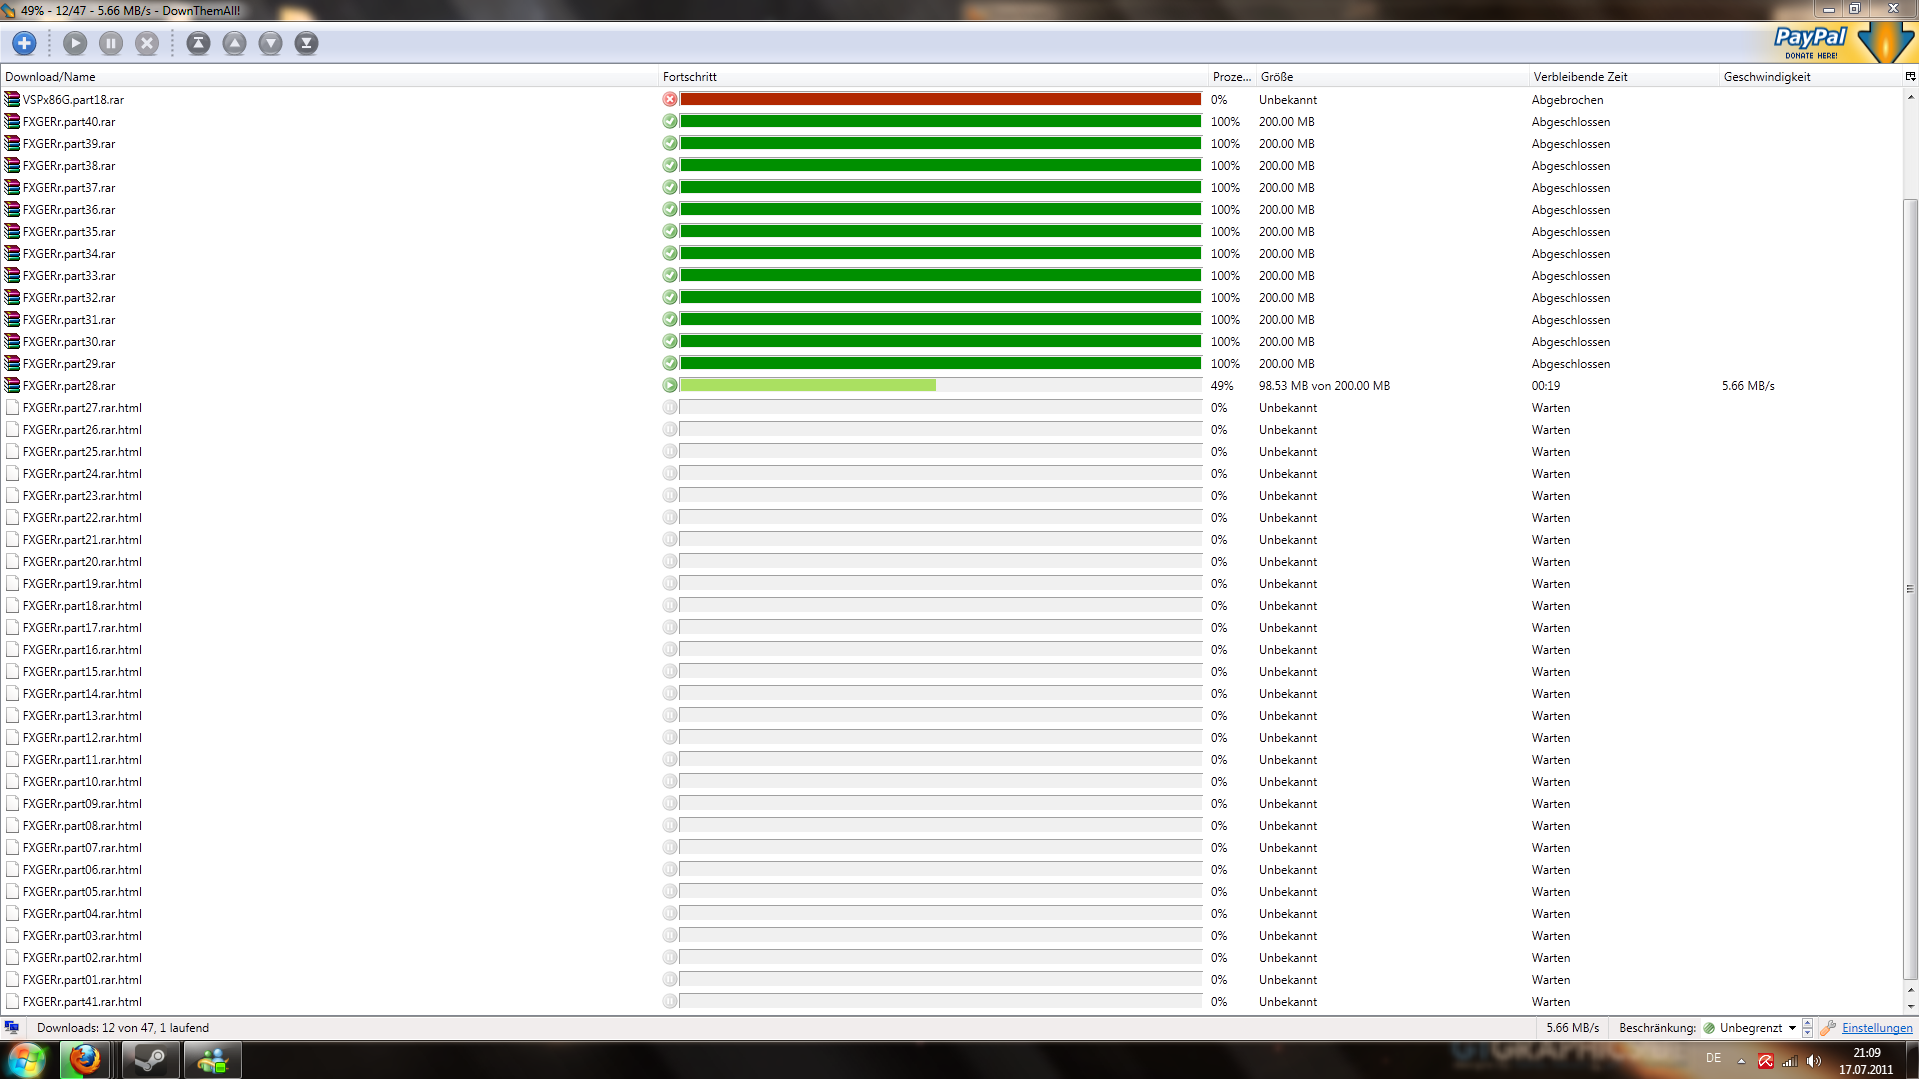Click '5.66 MB/s' total speed in statusbar

pyautogui.click(x=1572, y=1027)
